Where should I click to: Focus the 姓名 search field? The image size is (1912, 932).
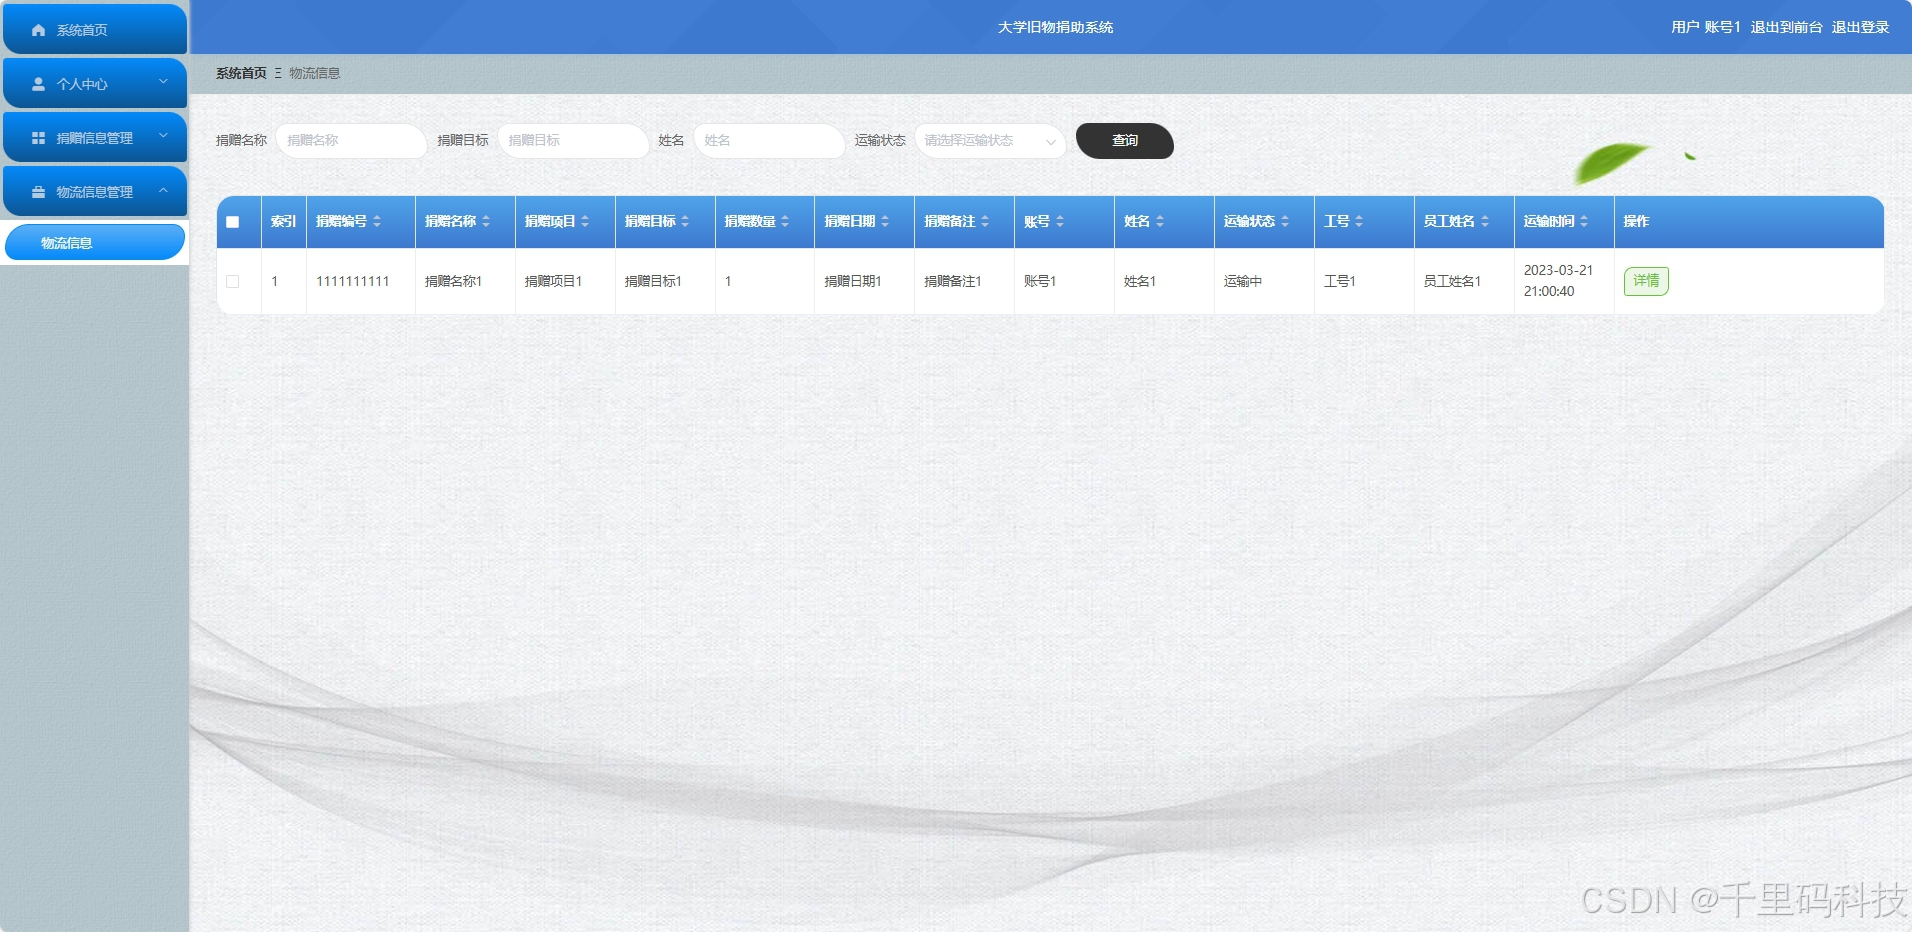coord(769,141)
